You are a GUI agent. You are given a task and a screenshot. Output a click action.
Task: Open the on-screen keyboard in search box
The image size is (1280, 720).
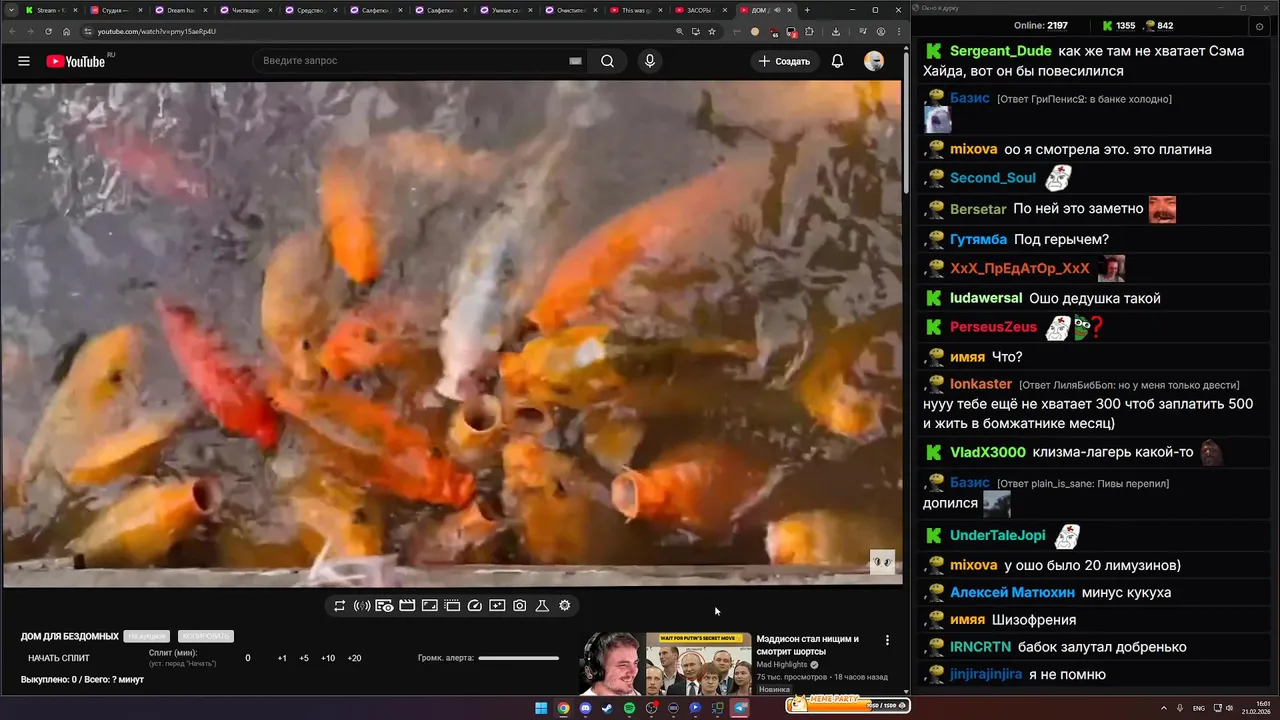[x=575, y=61]
